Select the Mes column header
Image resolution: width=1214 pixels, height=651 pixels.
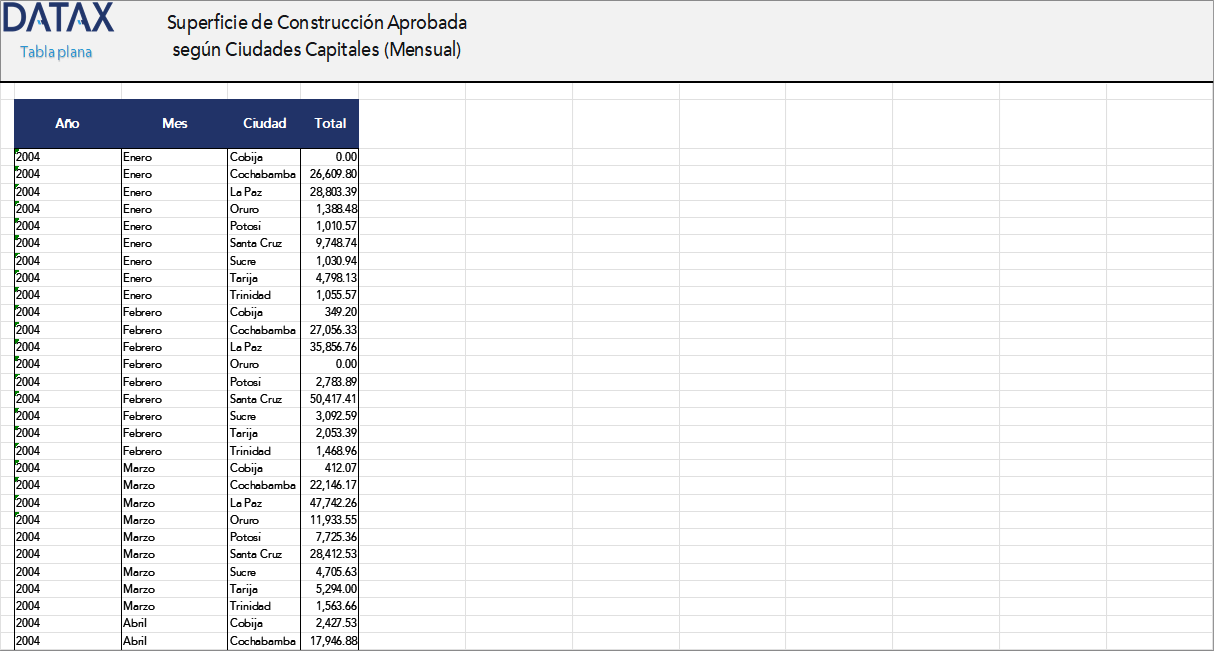[x=175, y=124]
